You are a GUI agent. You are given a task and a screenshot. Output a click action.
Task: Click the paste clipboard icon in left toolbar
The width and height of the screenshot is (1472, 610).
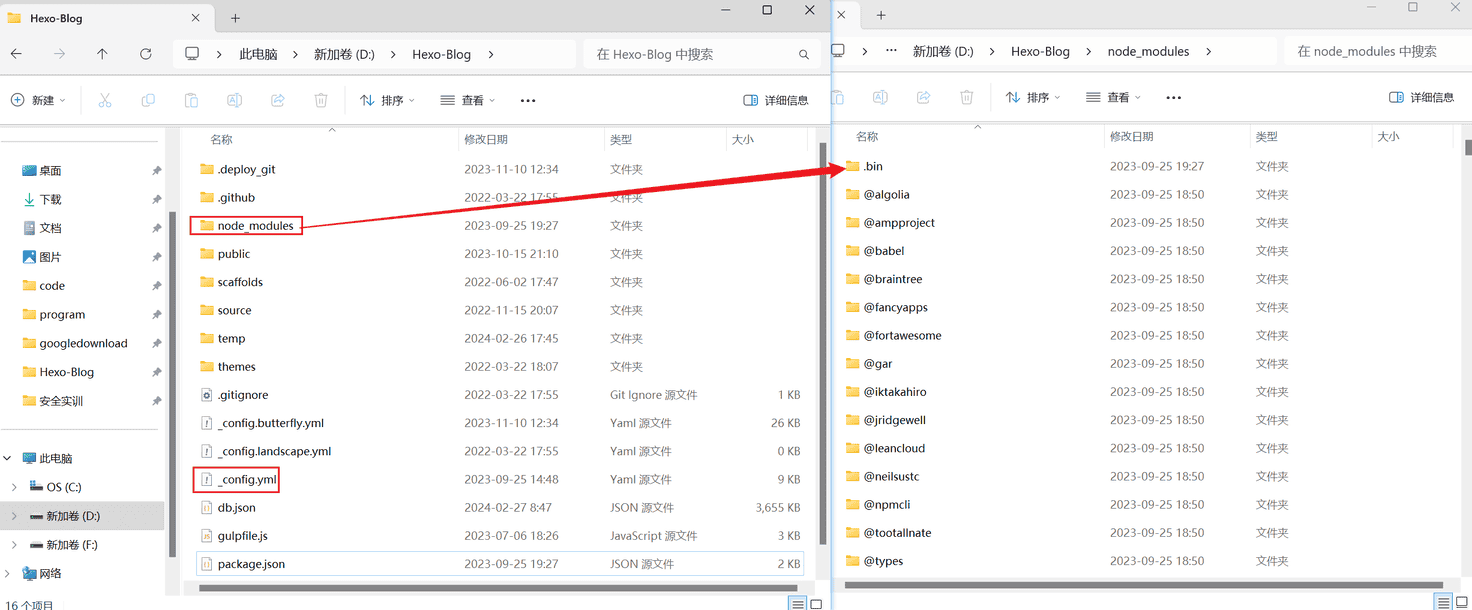191,100
